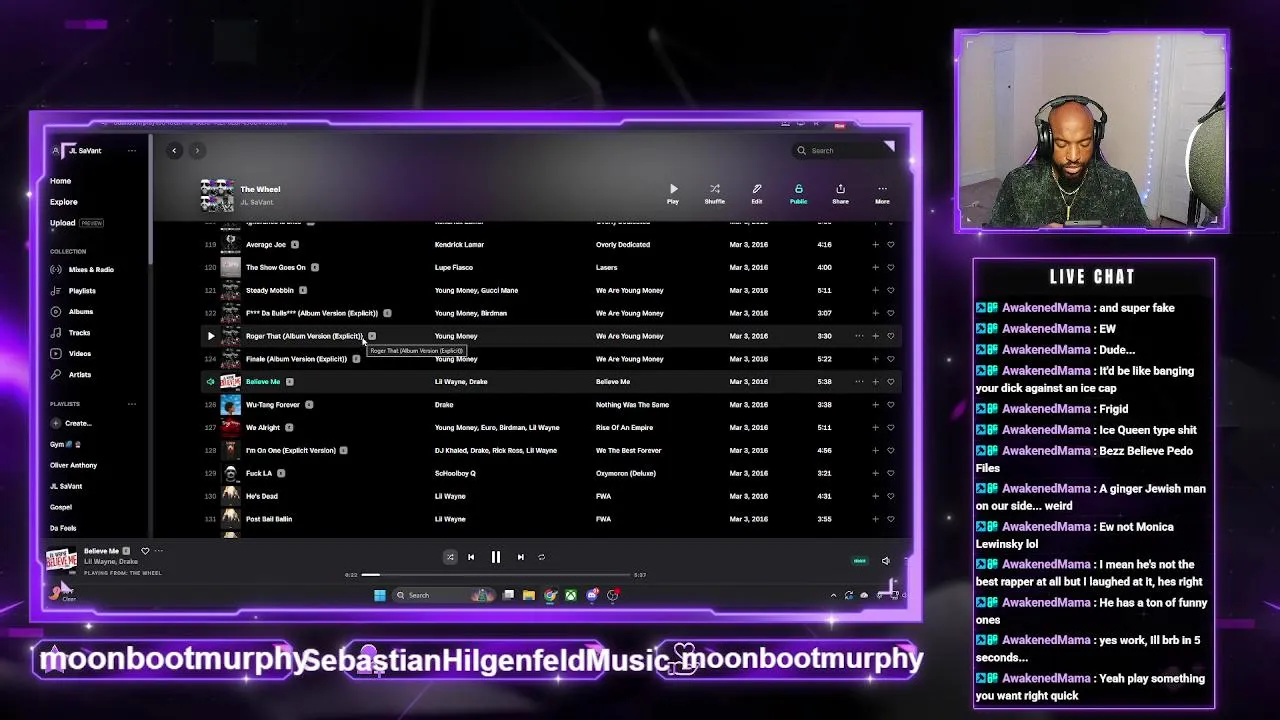Toggle the Public playlist lock
The image size is (1280, 720).
click(x=798, y=194)
